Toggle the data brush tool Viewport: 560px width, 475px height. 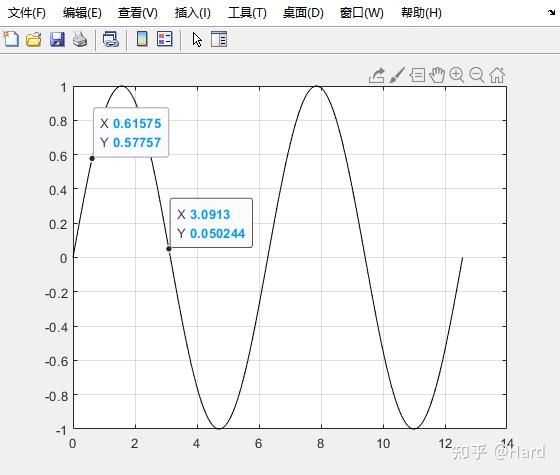pyautogui.click(x=397, y=75)
